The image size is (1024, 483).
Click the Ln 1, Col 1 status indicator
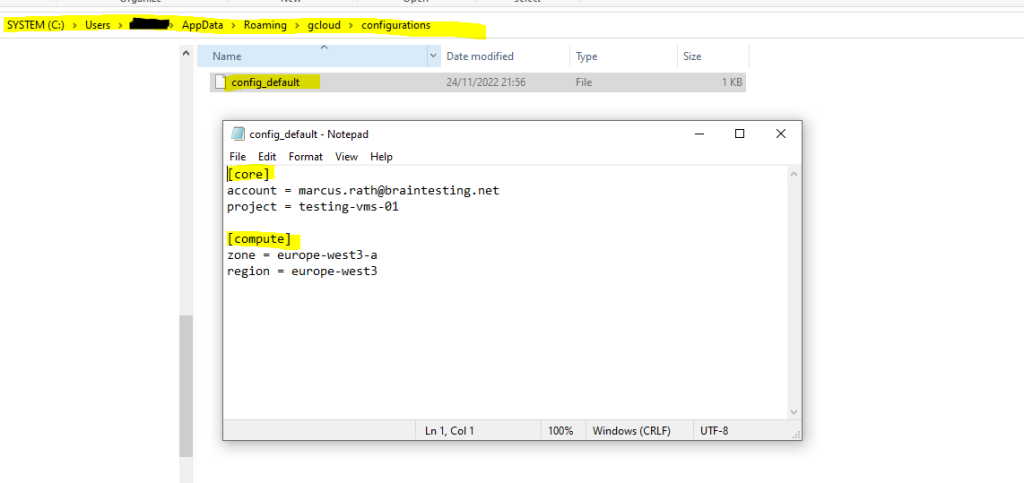click(449, 431)
